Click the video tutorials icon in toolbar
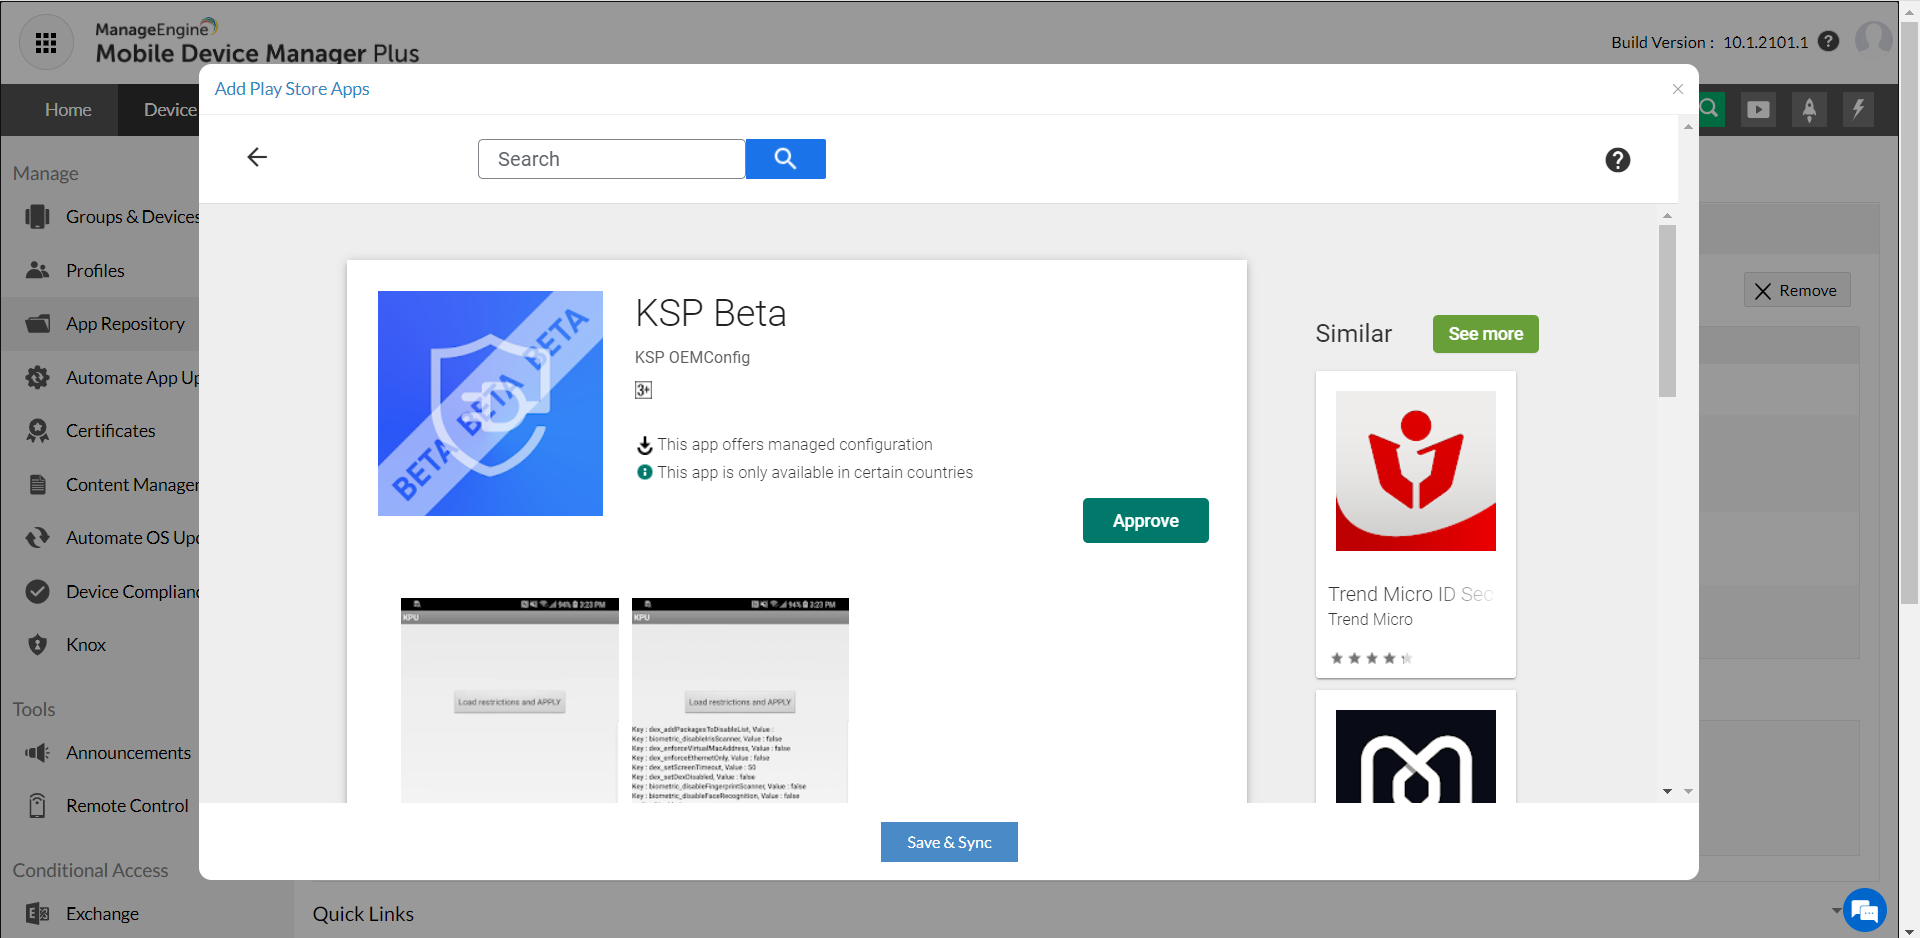This screenshot has width=1920, height=938. pos(1758,109)
